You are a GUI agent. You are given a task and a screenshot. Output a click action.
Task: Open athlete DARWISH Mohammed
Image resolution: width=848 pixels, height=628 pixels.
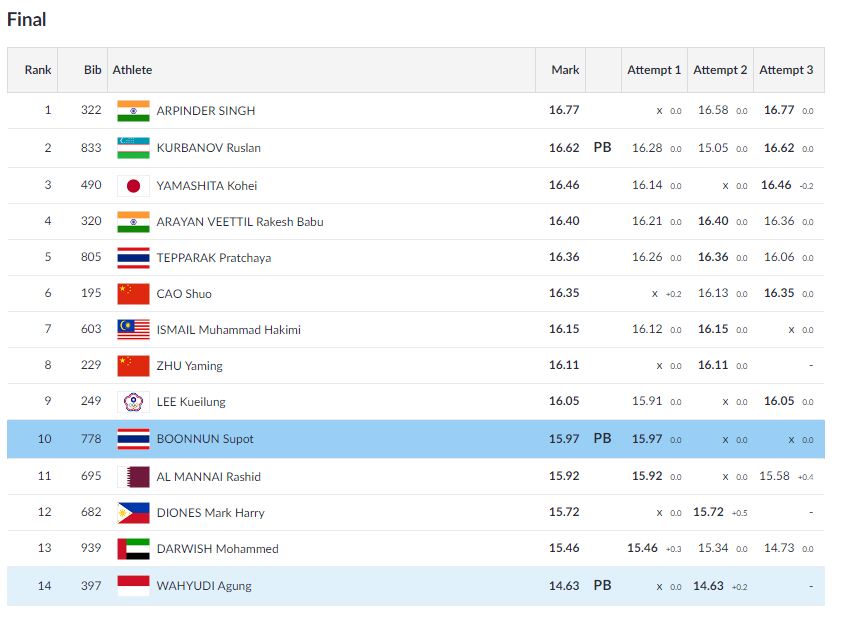[217, 548]
